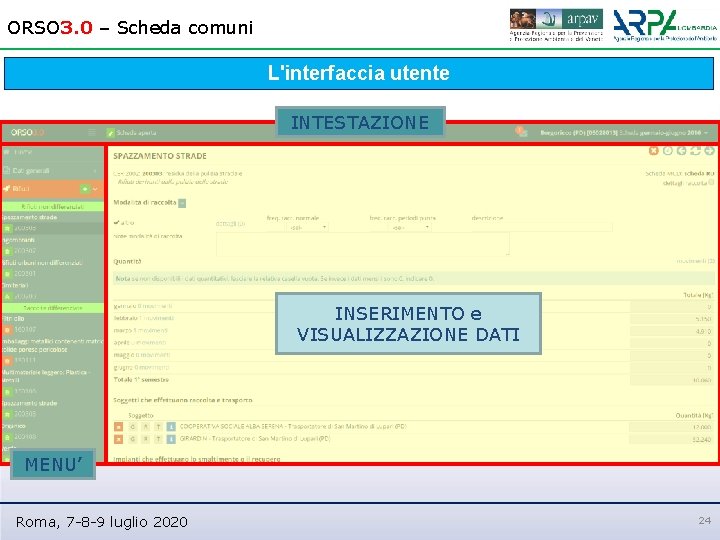Viewport: 720px width, 540px height.
Task: Open the freq. racc. normale dropdown
Action: tap(307, 227)
